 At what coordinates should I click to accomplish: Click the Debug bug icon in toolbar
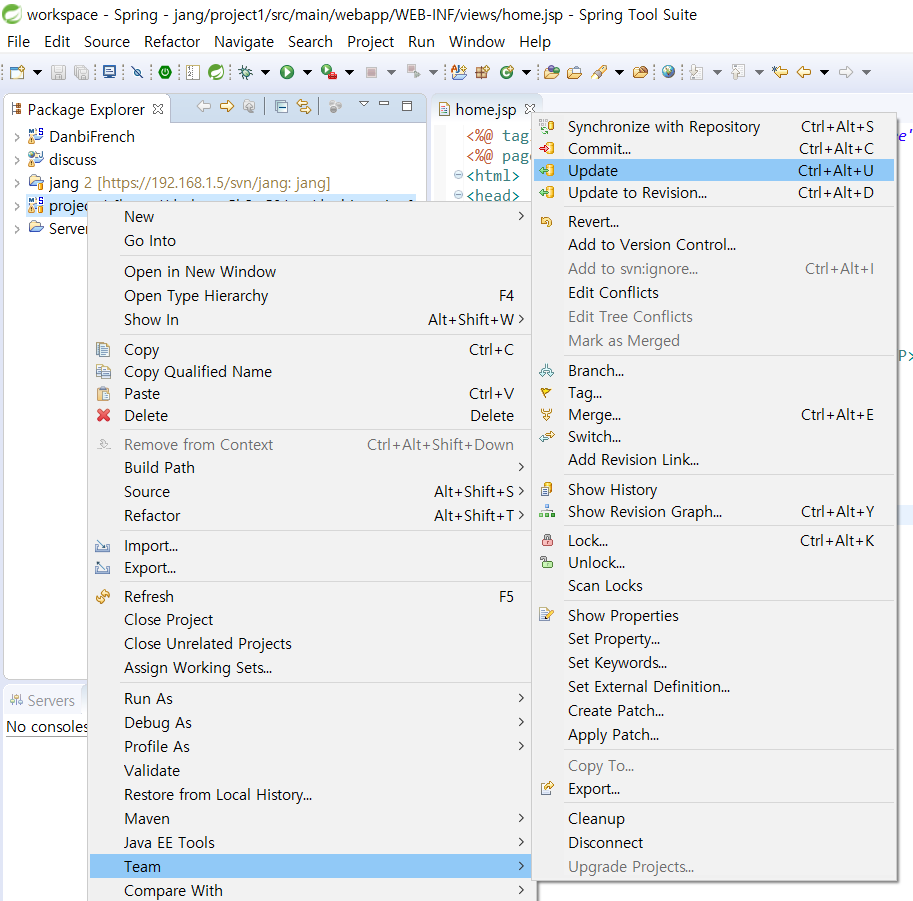(246, 72)
